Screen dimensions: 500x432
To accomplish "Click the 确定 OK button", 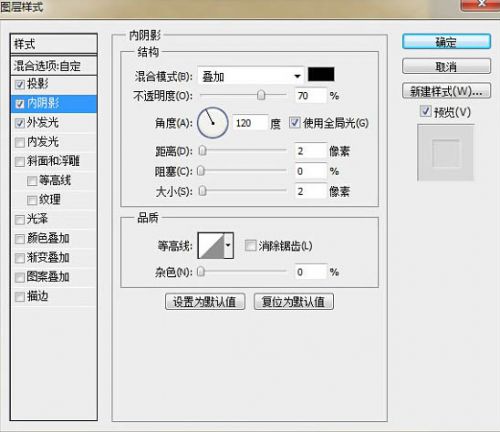I will coord(446,42).
